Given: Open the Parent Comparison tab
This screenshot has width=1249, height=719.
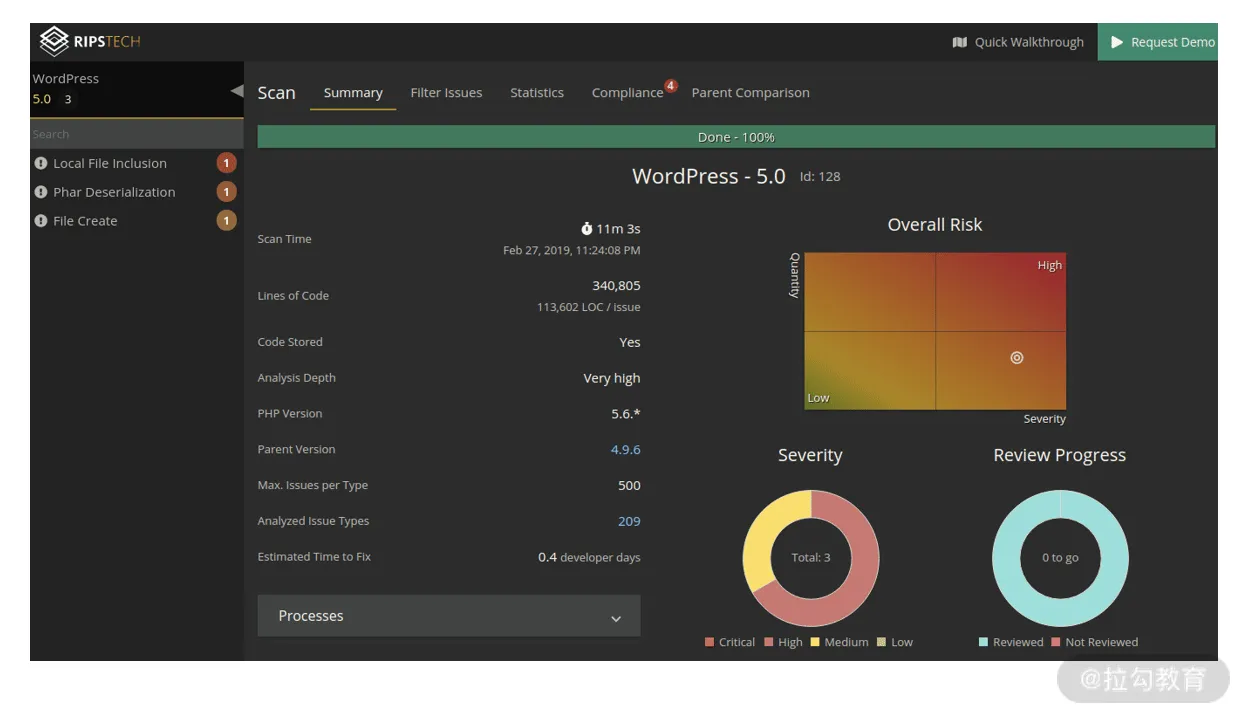Looking at the screenshot, I should click(751, 93).
